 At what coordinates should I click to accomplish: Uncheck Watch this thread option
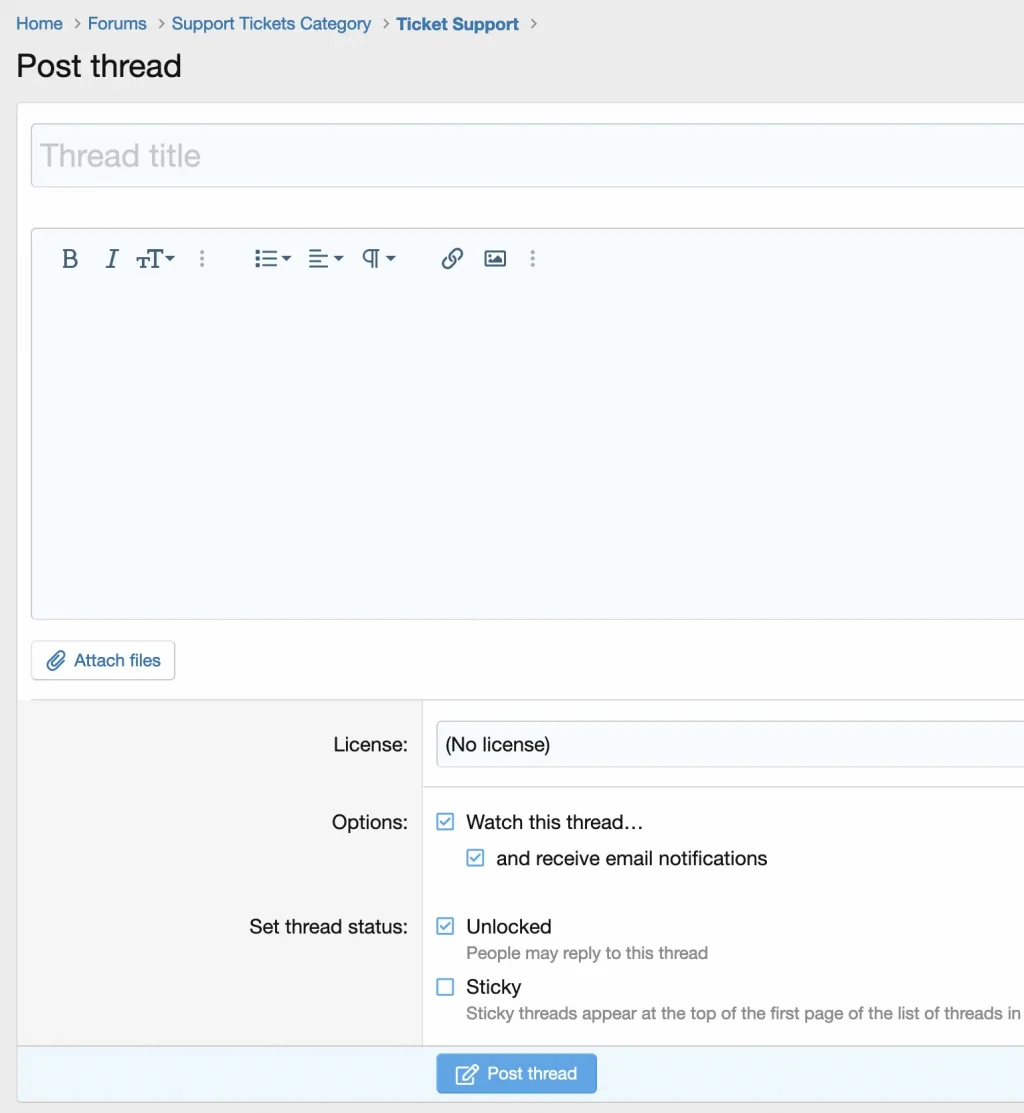[445, 822]
